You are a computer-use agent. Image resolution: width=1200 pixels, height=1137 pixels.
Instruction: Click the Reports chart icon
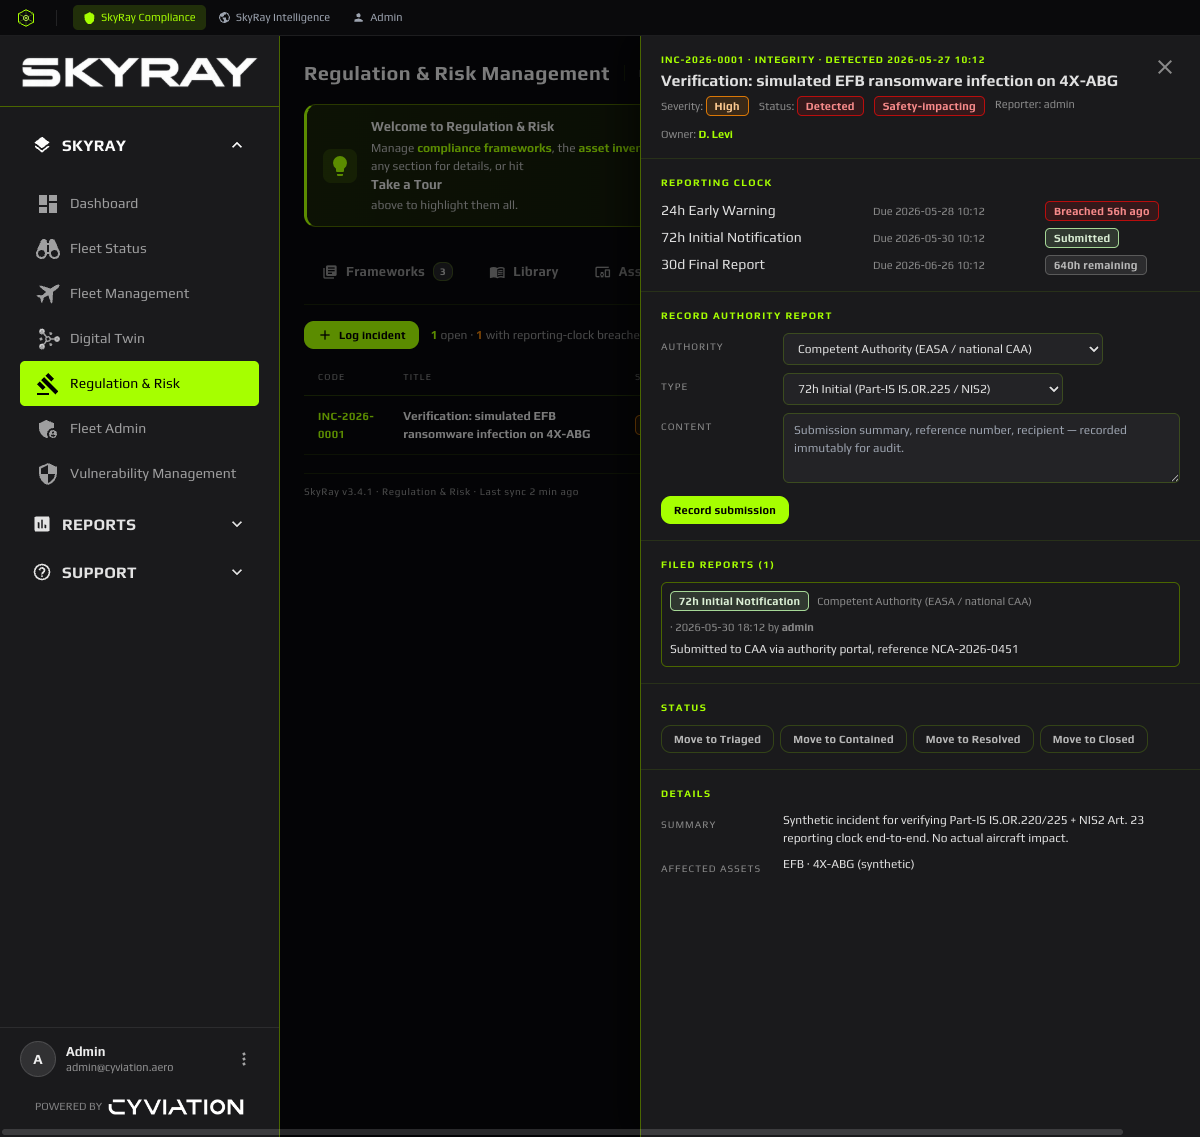42,524
